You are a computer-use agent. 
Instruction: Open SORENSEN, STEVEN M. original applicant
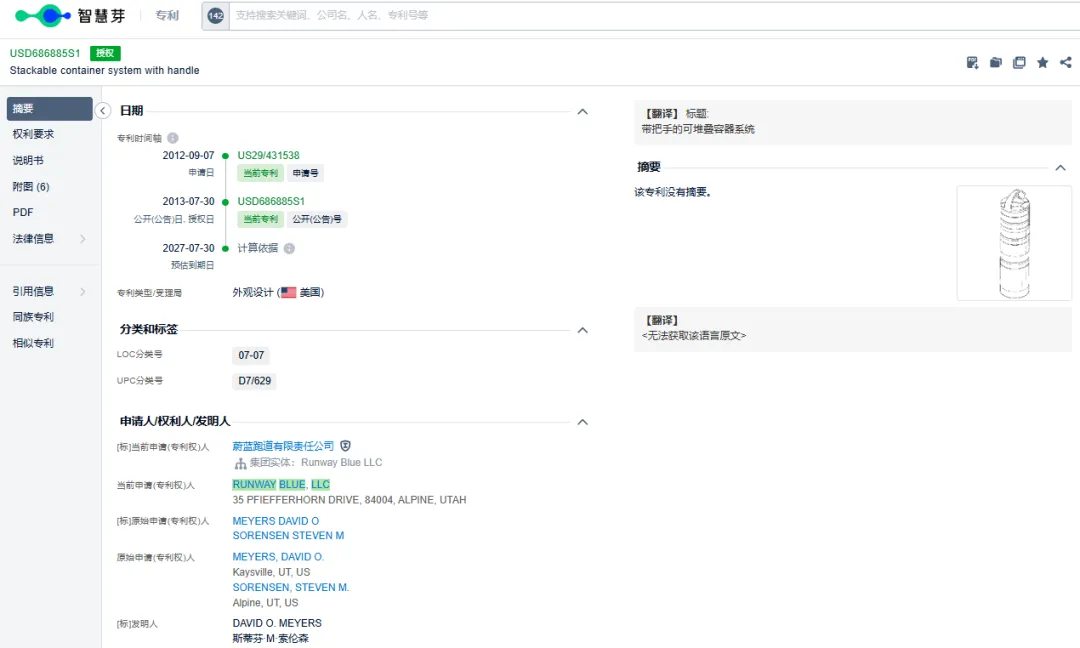[x=291, y=587]
